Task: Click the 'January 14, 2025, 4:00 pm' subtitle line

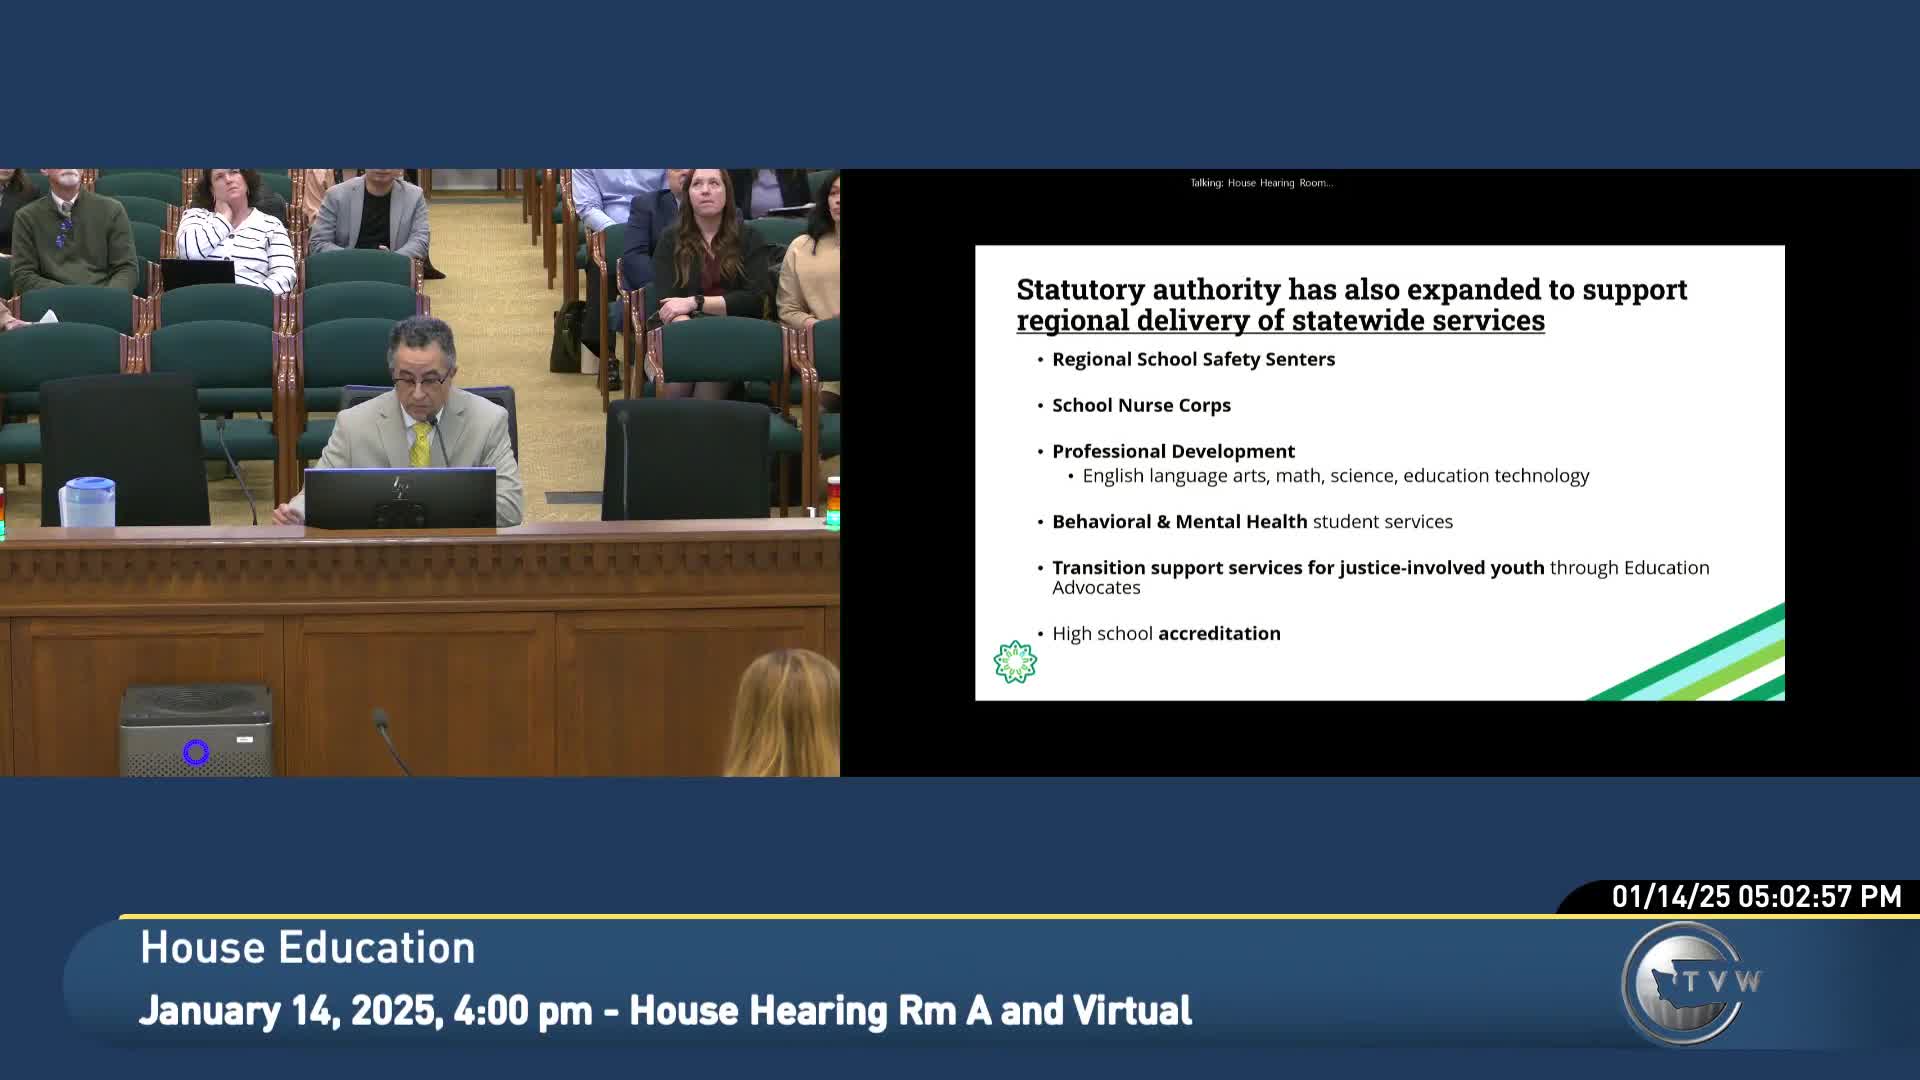Action: [665, 1011]
